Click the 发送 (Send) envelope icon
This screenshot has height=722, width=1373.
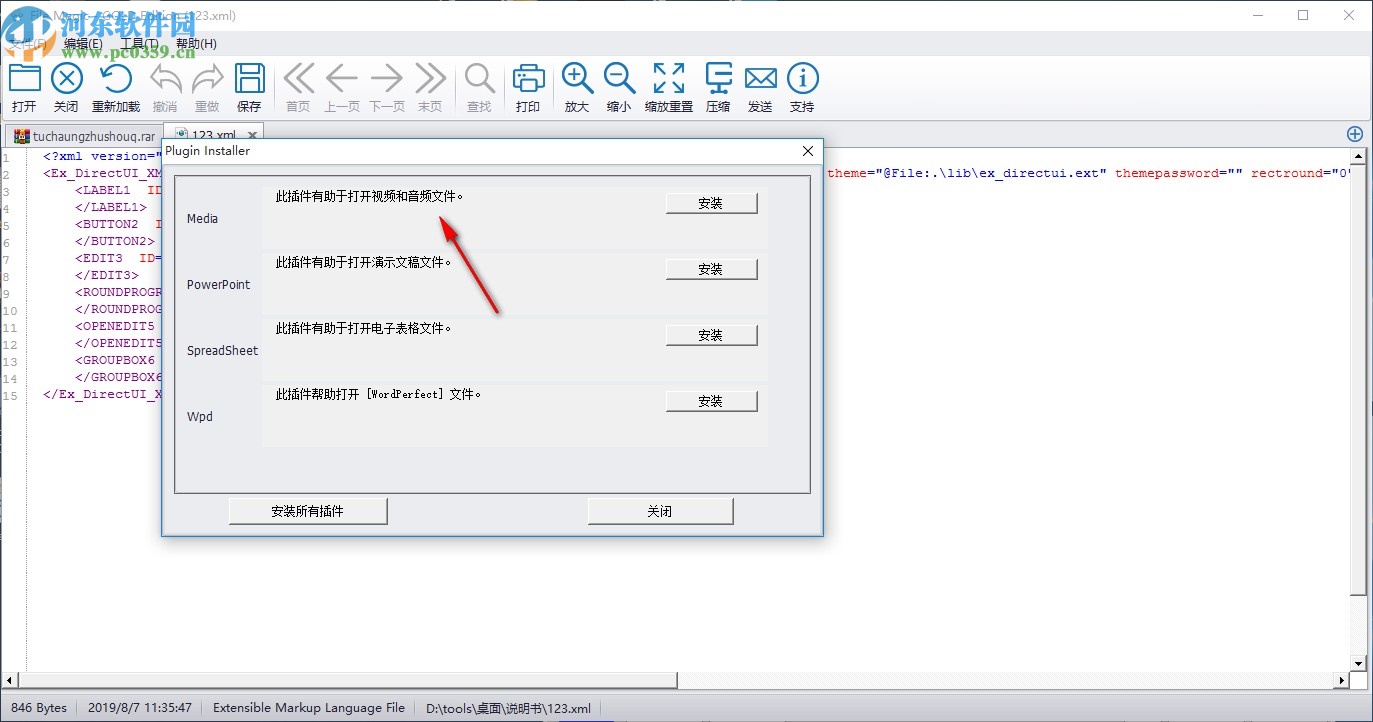pyautogui.click(x=760, y=79)
